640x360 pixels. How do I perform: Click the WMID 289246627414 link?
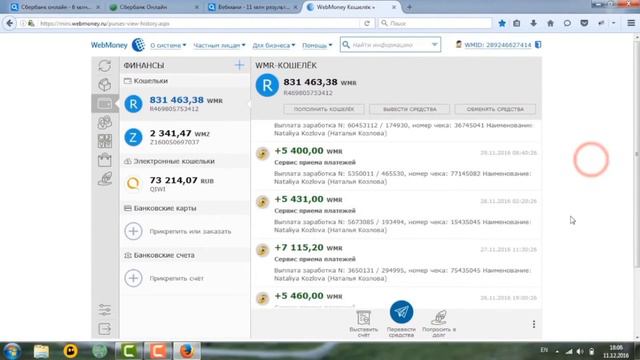(x=498, y=45)
